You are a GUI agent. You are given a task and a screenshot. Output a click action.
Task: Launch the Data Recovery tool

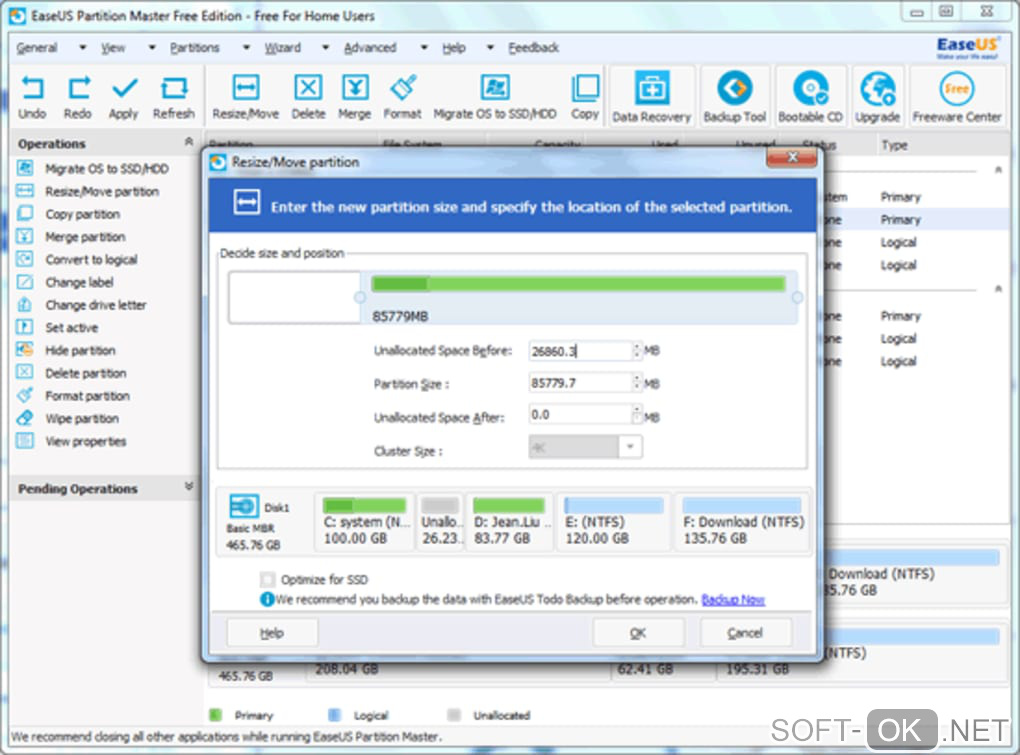click(x=651, y=97)
